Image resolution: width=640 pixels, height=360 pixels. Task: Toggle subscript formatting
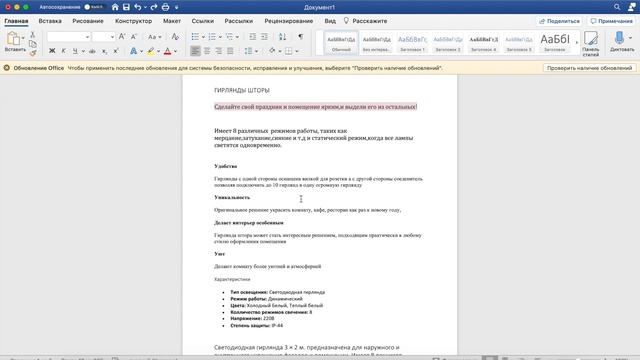point(104,51)
